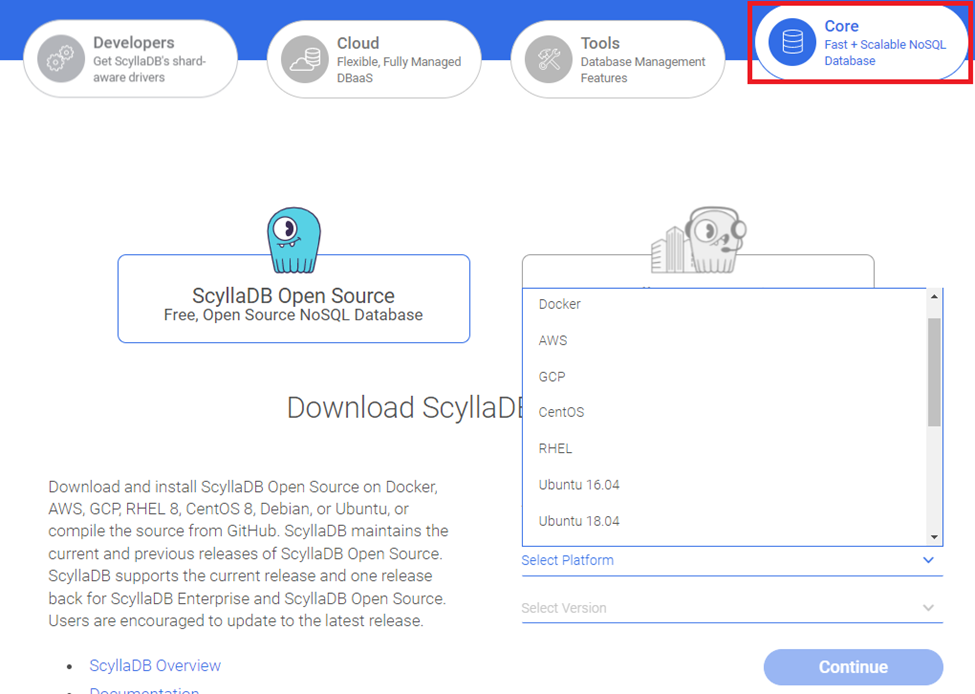The width and height of the screenshot is (975, 694).
Task: Open the Select Platform dropdown
Action: point(732,561)
